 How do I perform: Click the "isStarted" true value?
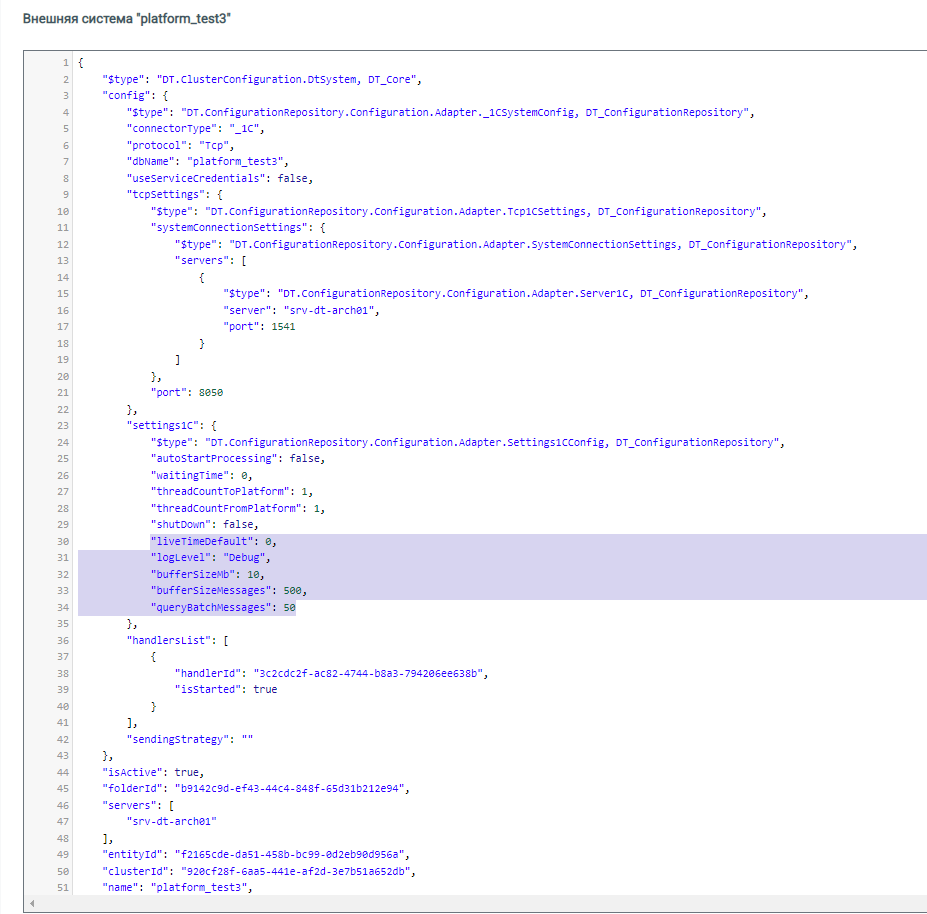click(x=265, y=689)
